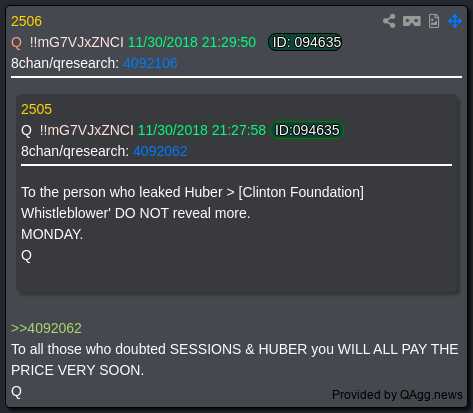Follow the >>4092062 reply reference
Screen dimensions: 473x413
click(x=46, y=328)
